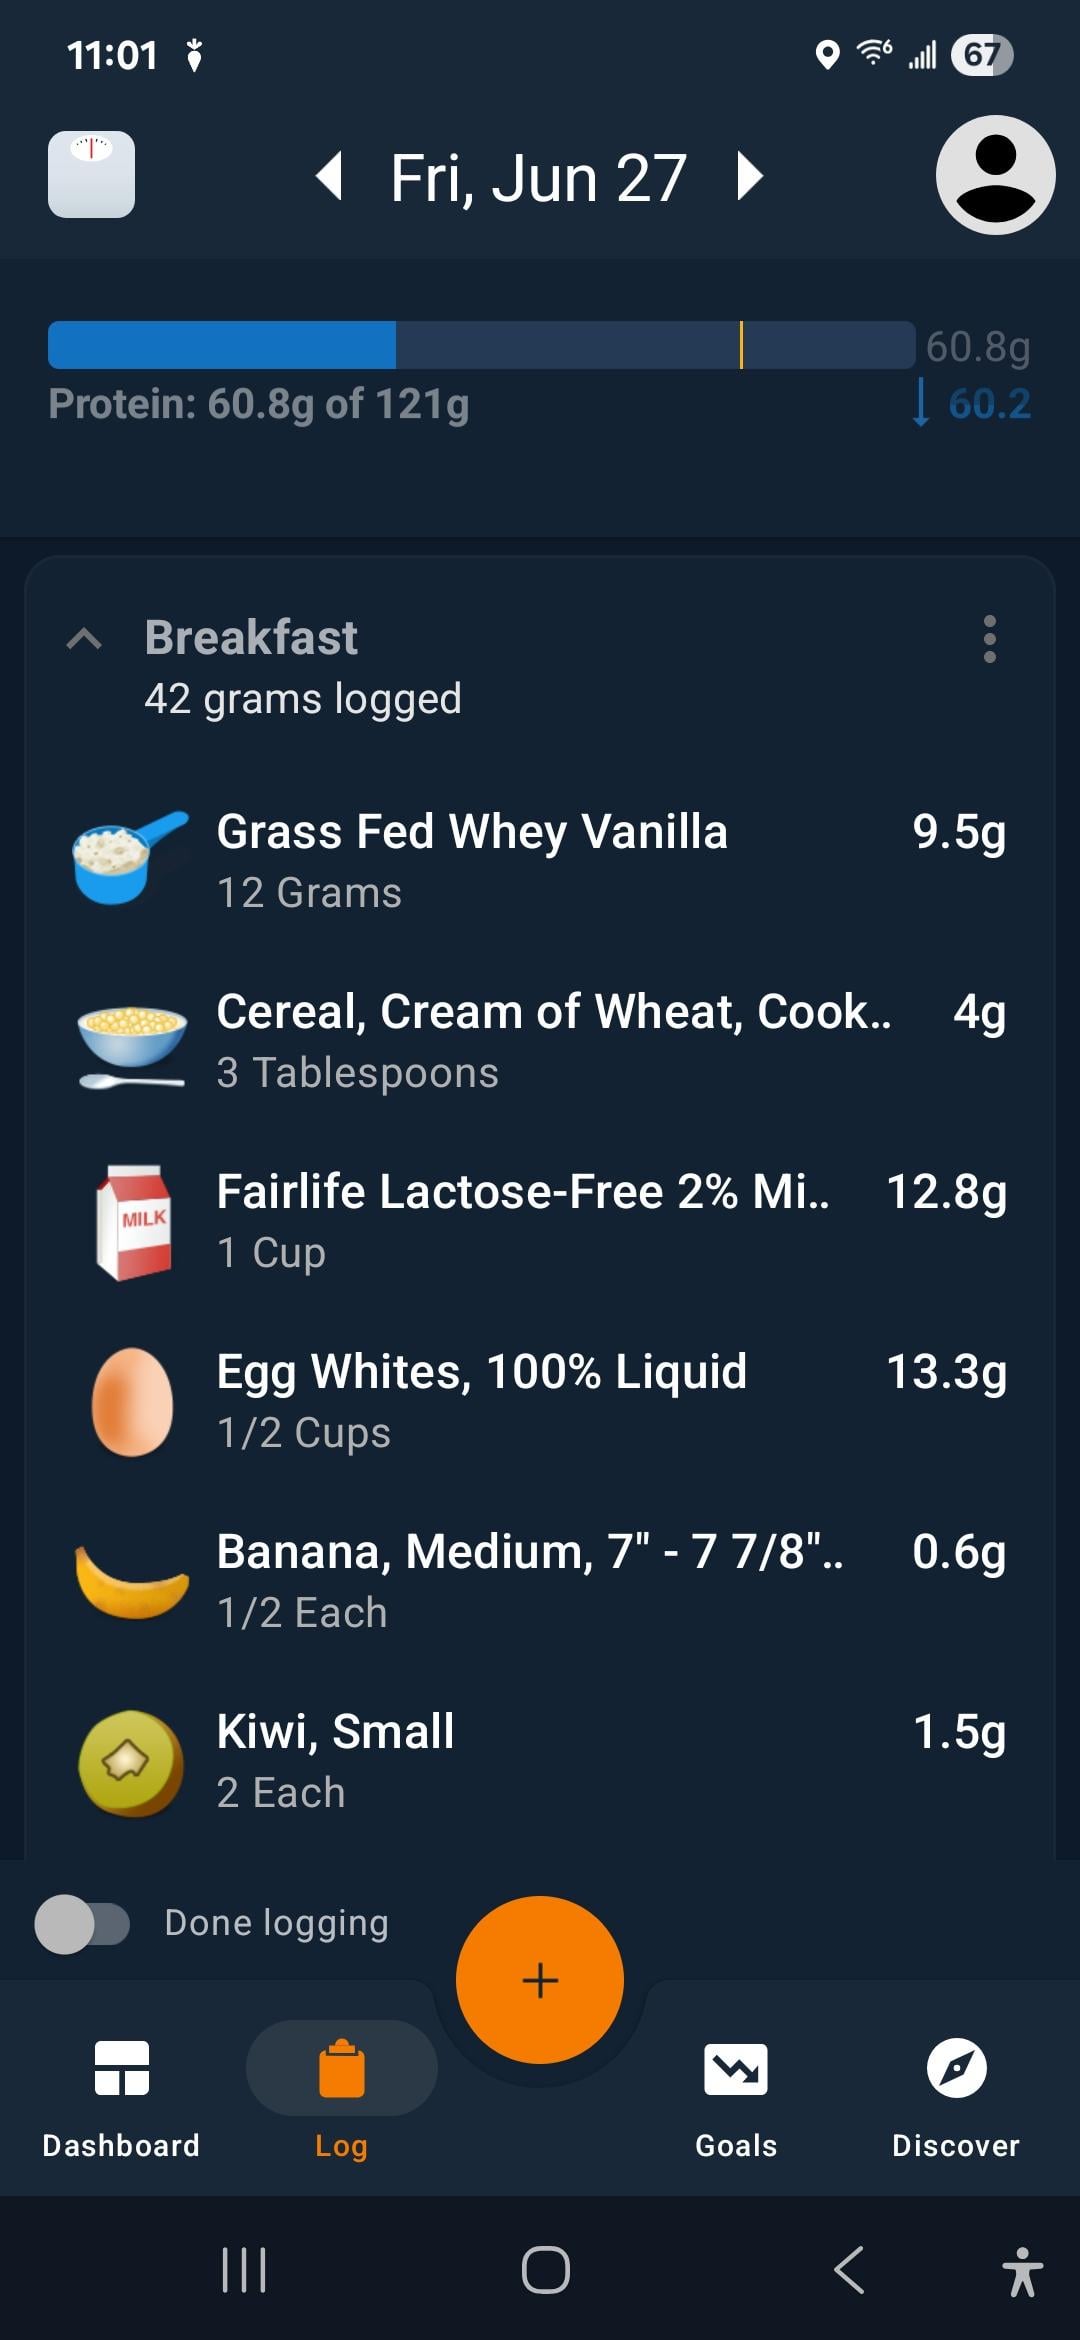Collapse the Breakfast section chevron

coord(84,639)
